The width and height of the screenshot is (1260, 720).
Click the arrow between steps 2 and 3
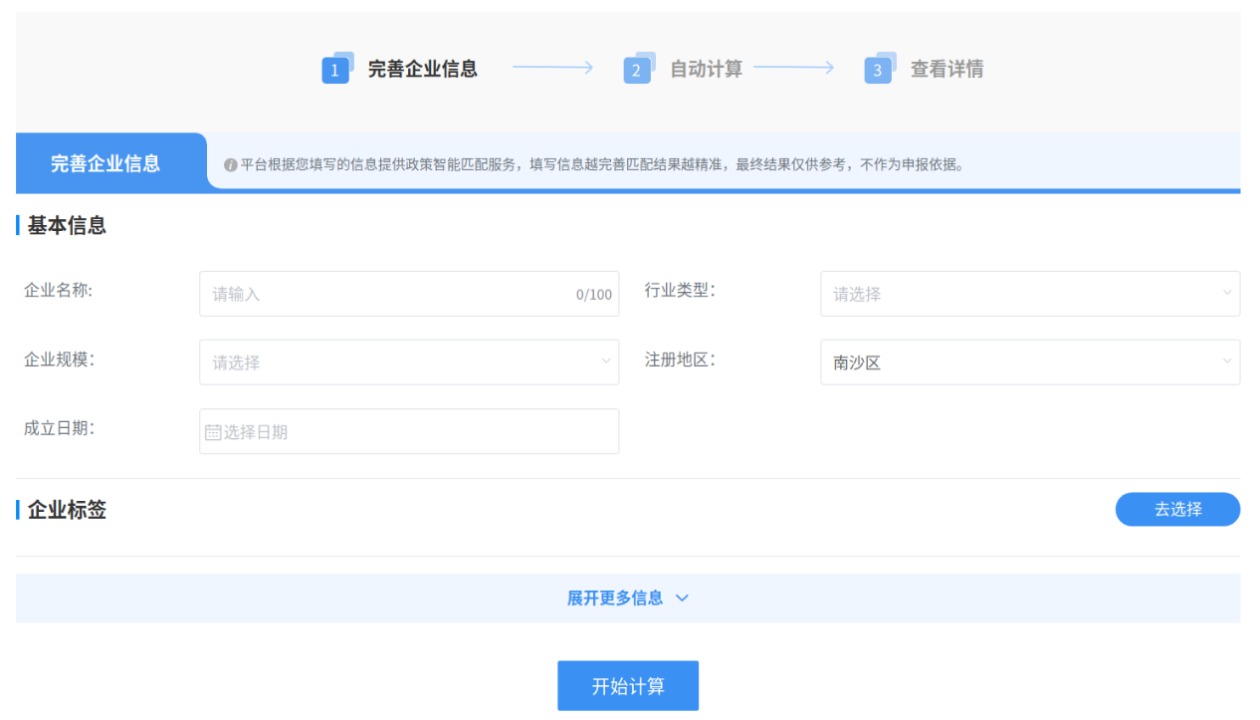[x=794, y=68]
